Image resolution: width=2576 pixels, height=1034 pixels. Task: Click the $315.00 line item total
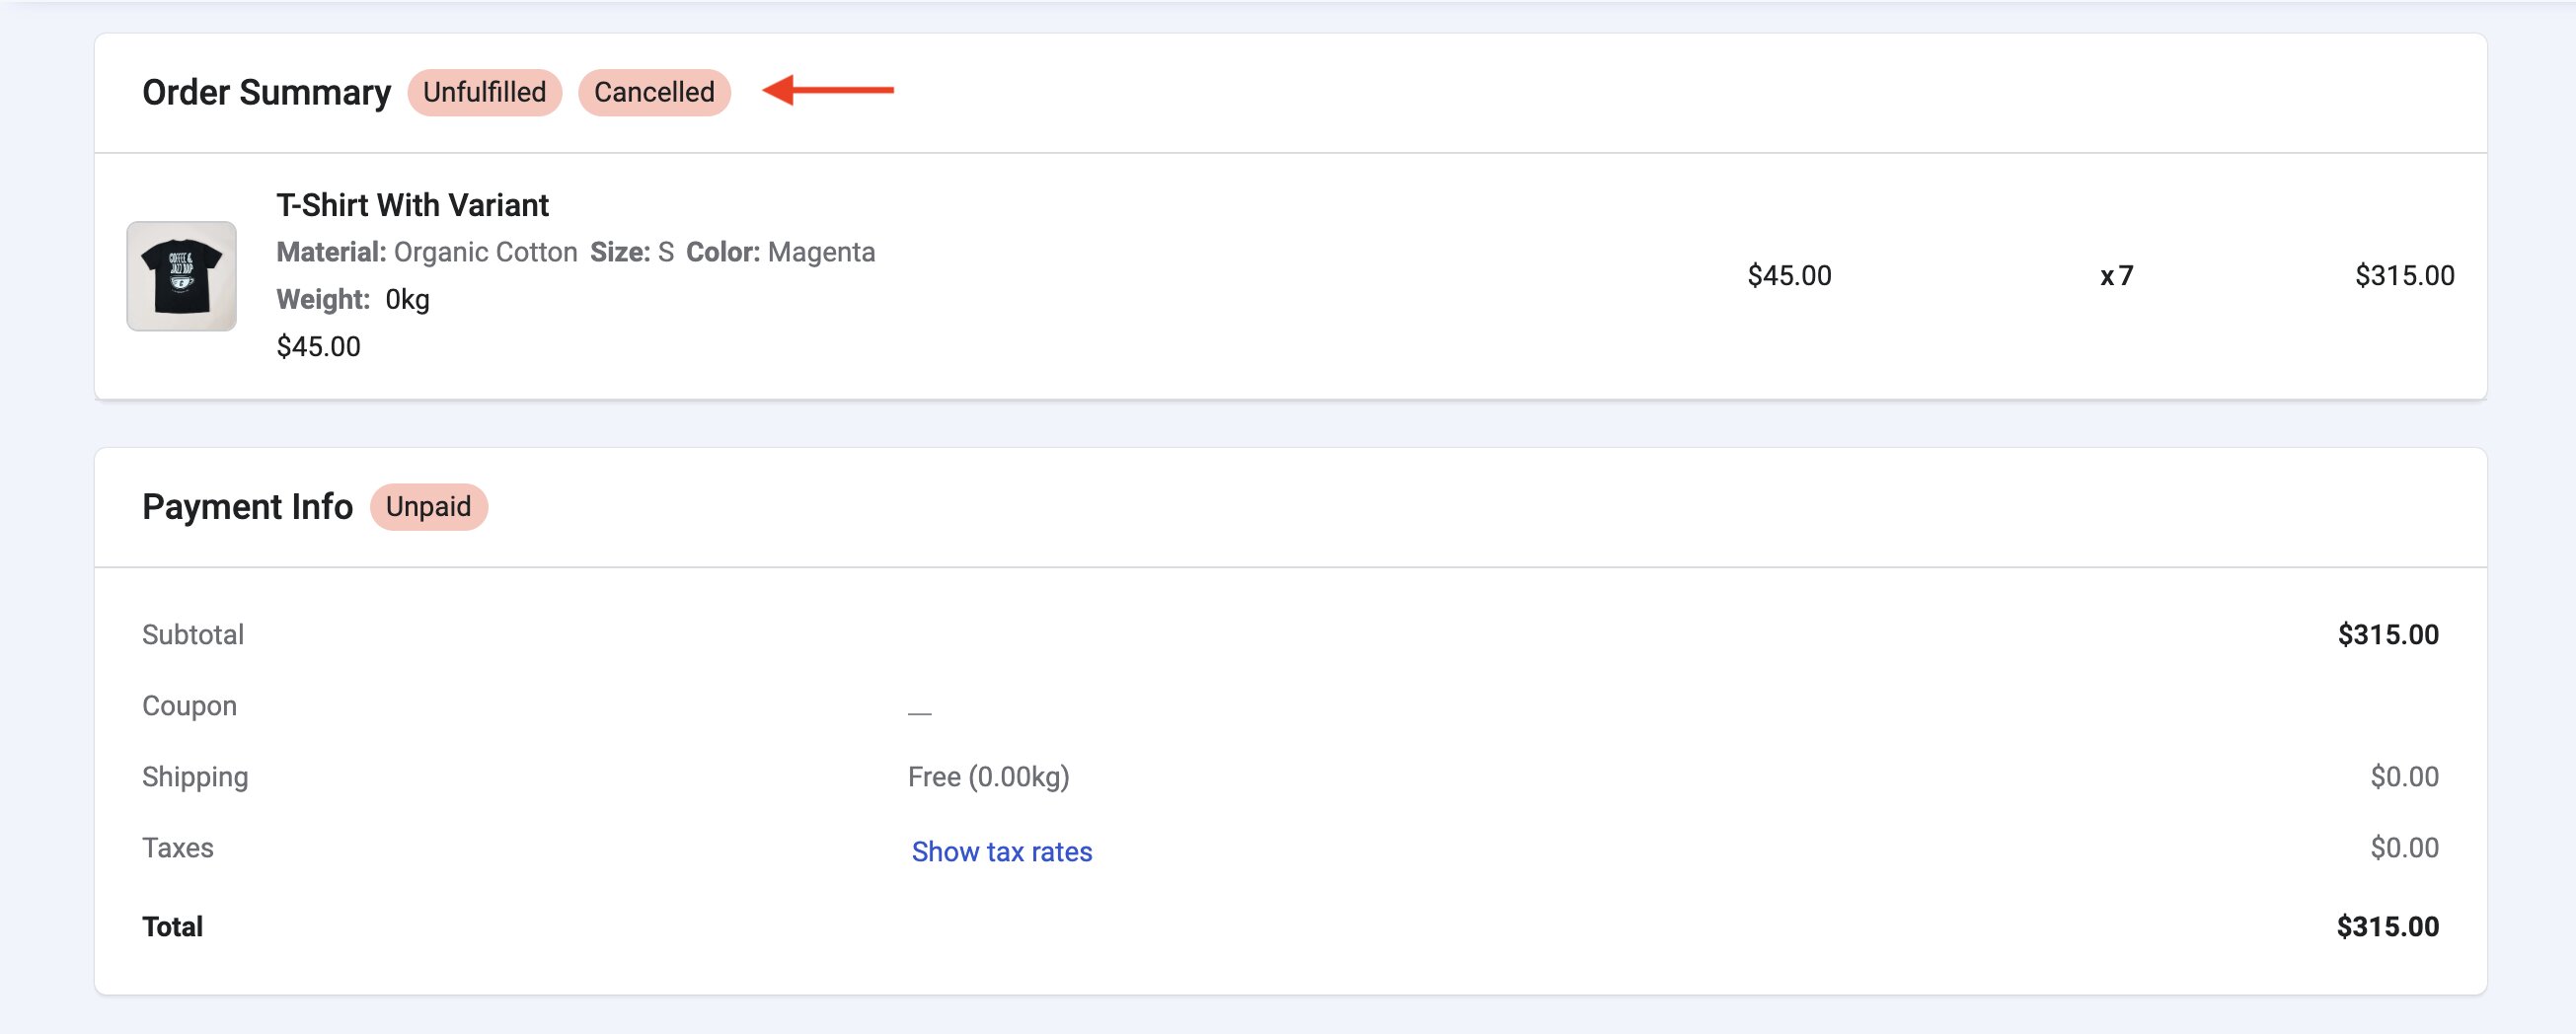(2404, 276)
